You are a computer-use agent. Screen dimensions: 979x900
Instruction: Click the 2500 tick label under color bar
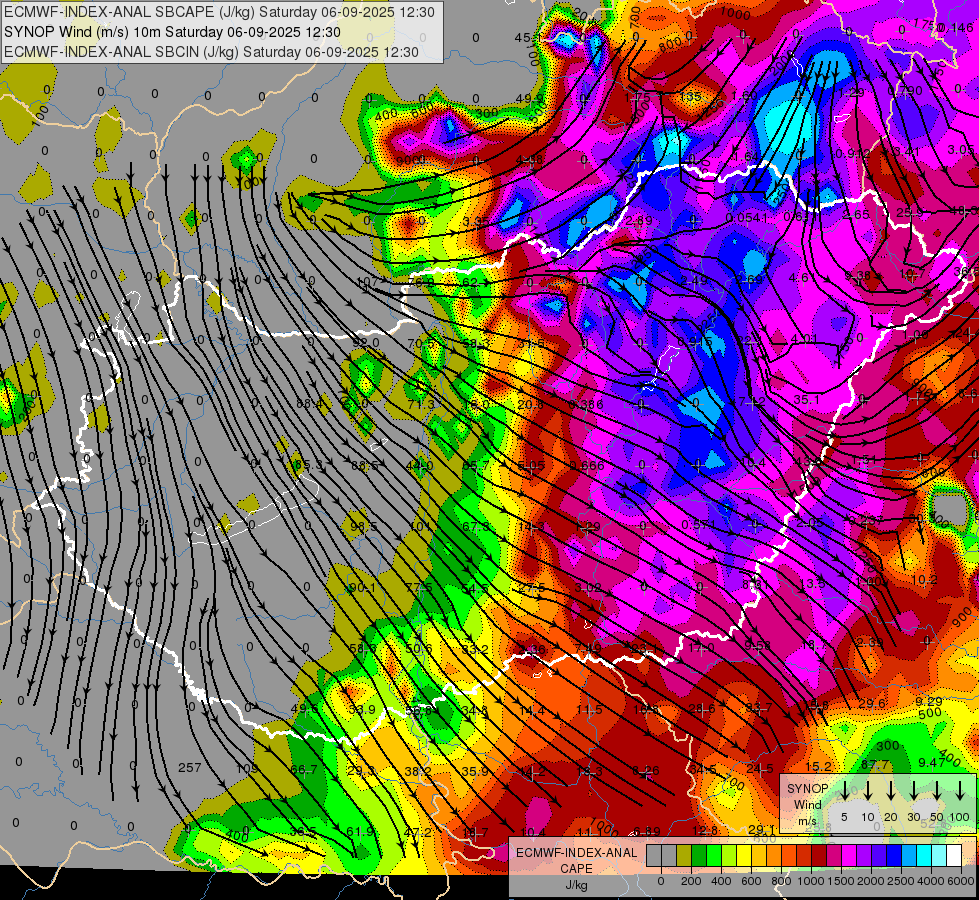coord(902,881)
